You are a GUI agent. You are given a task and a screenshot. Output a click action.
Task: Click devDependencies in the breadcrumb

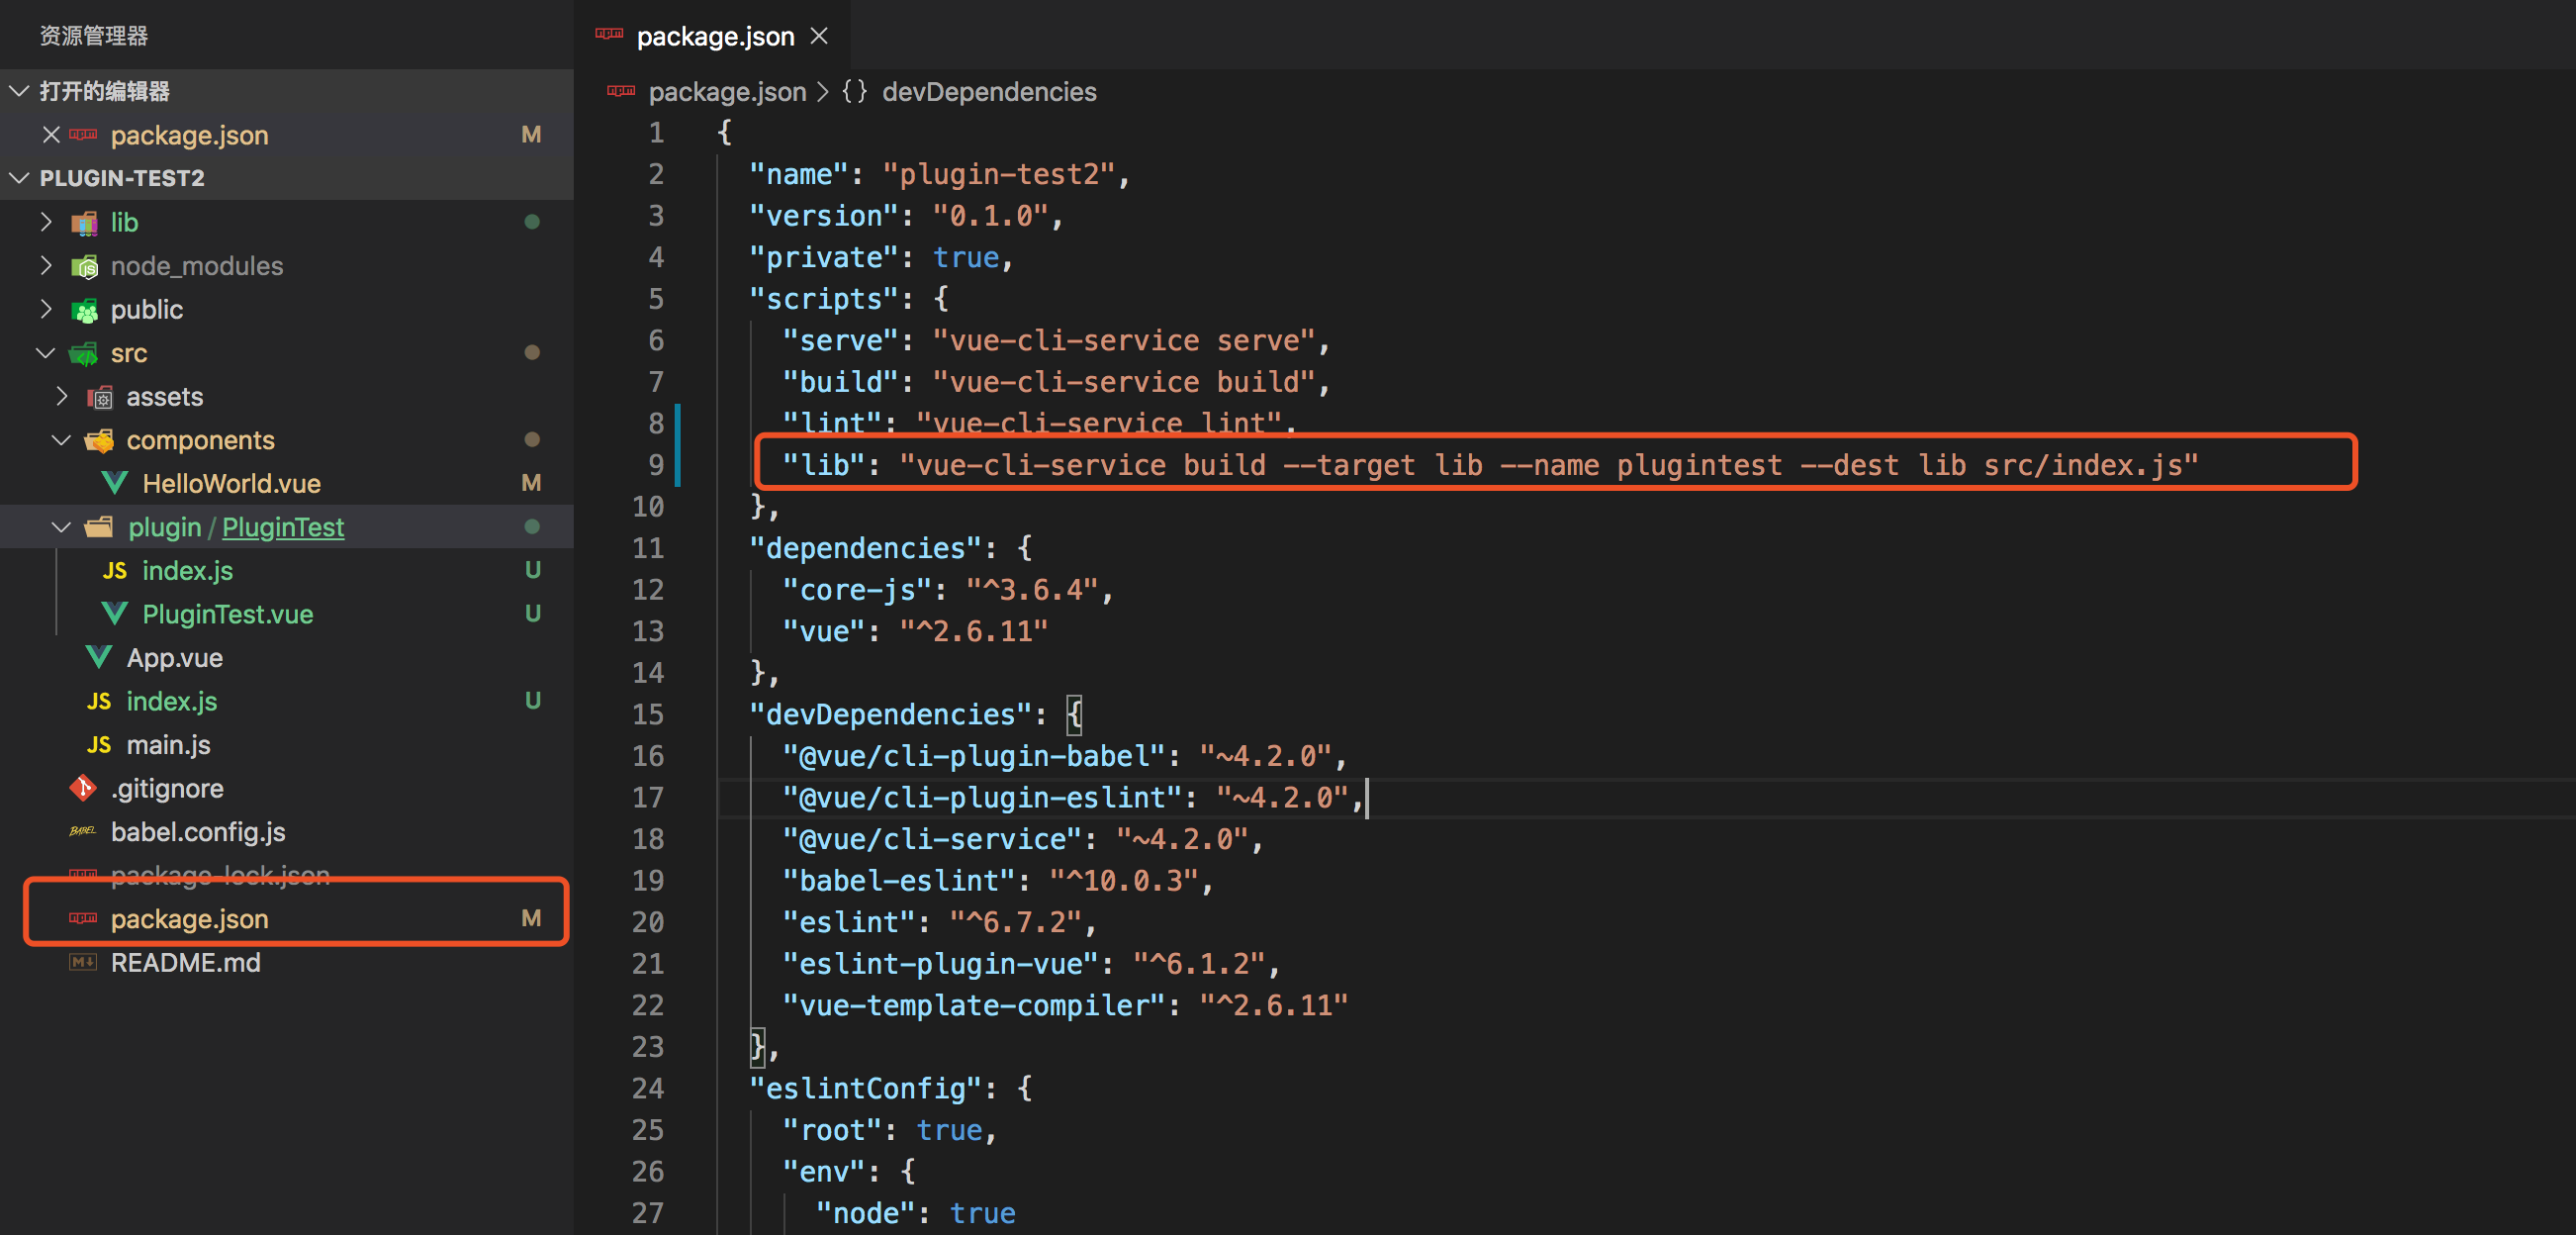pos(988,92)
